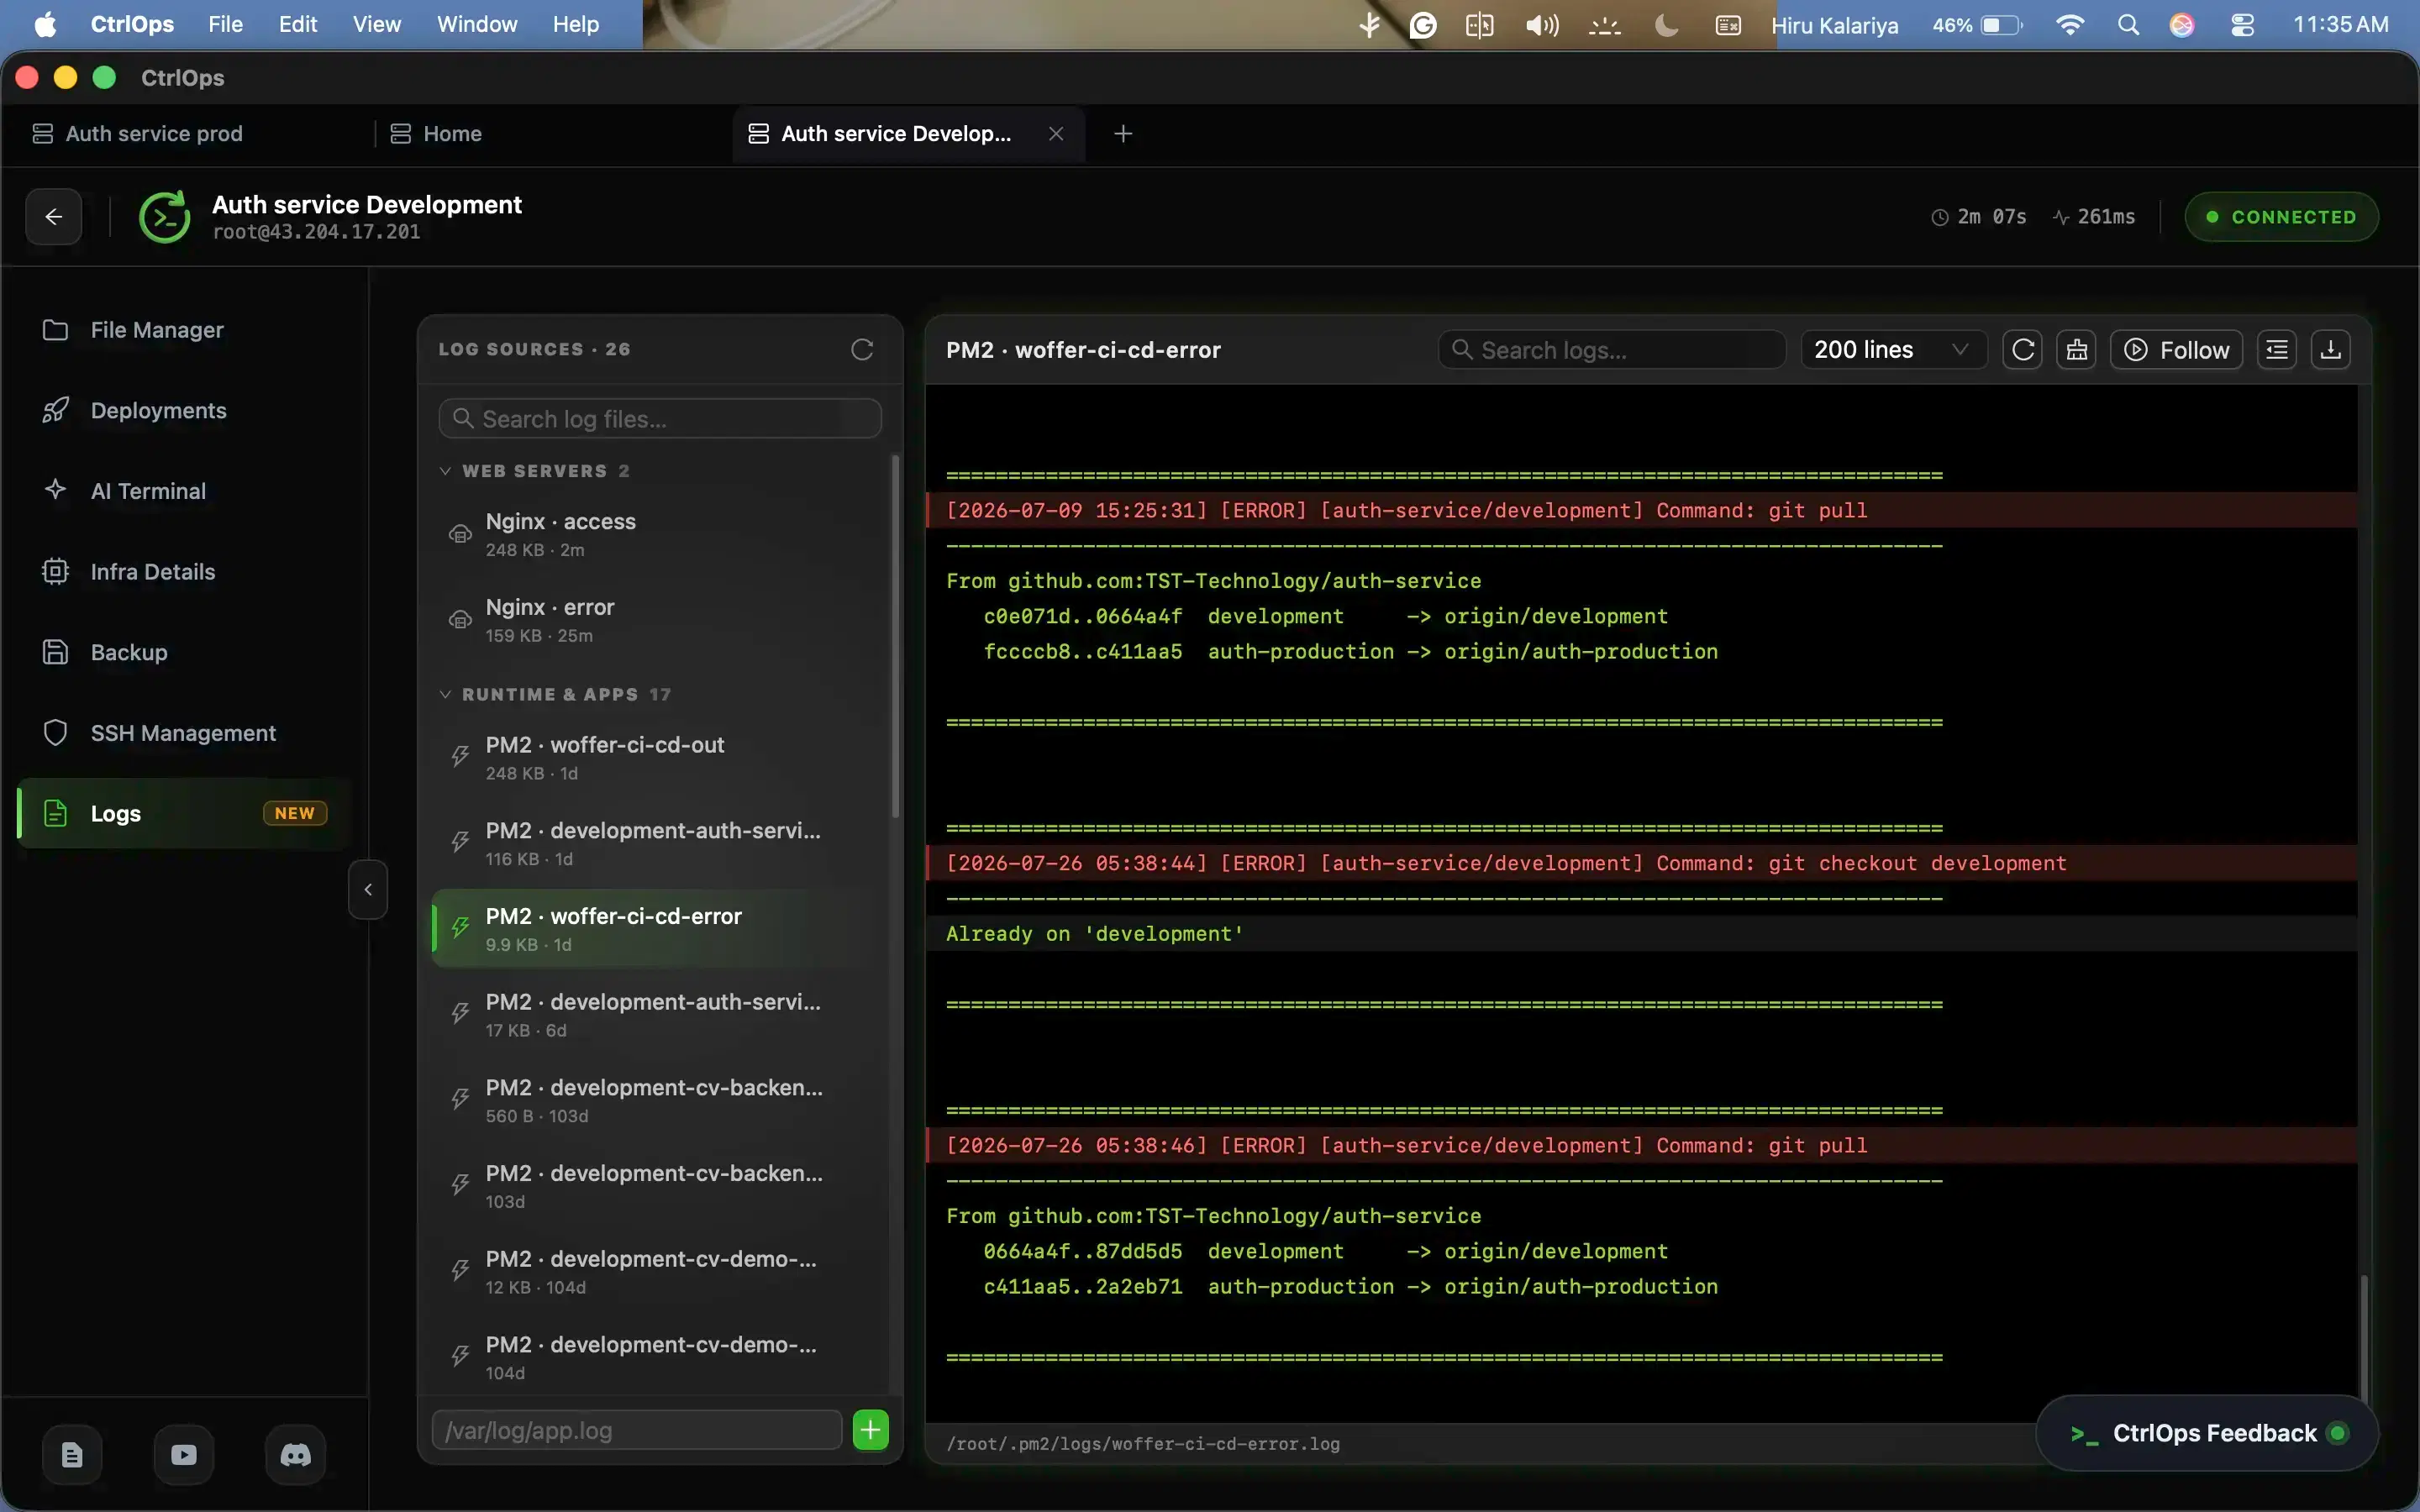The height and width of the screenshot is (1512, 2420).
Task: Open a new tab with plus icon
Action: 1123,133
